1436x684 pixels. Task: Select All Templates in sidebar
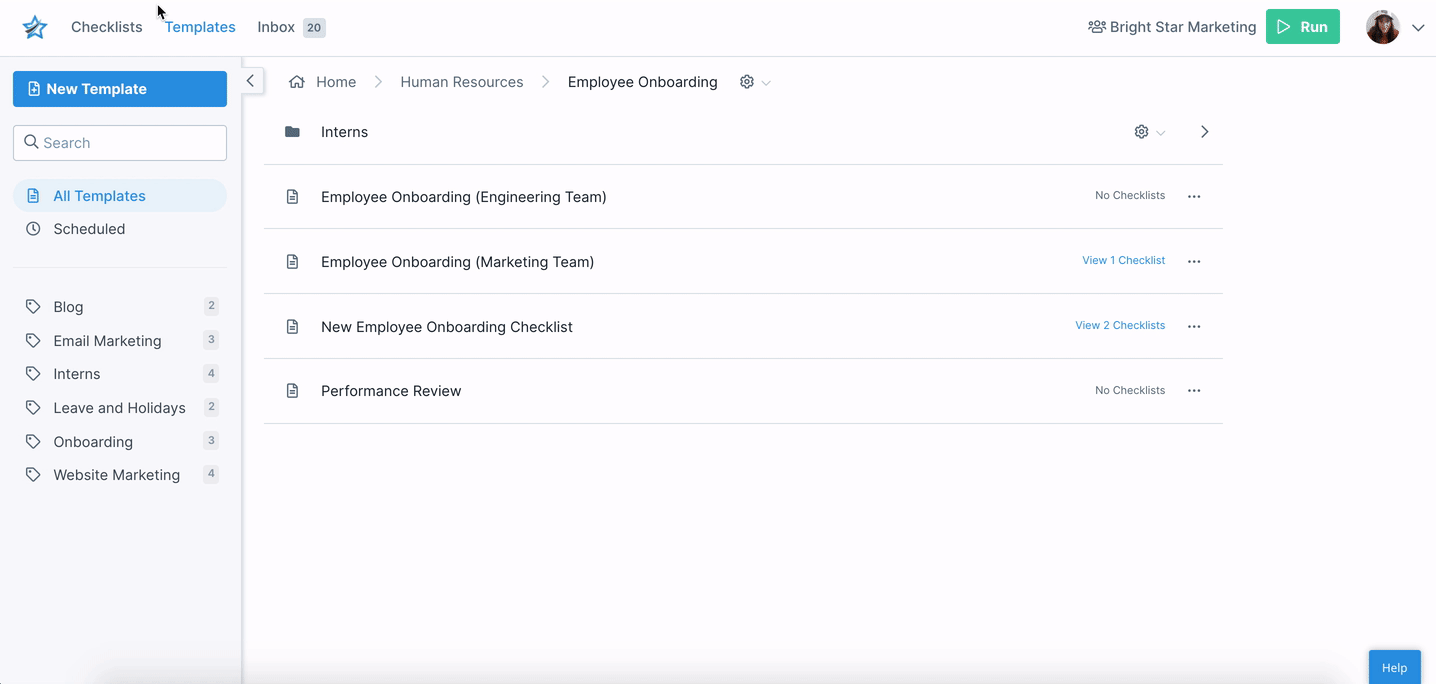click(x=120, y=196)
